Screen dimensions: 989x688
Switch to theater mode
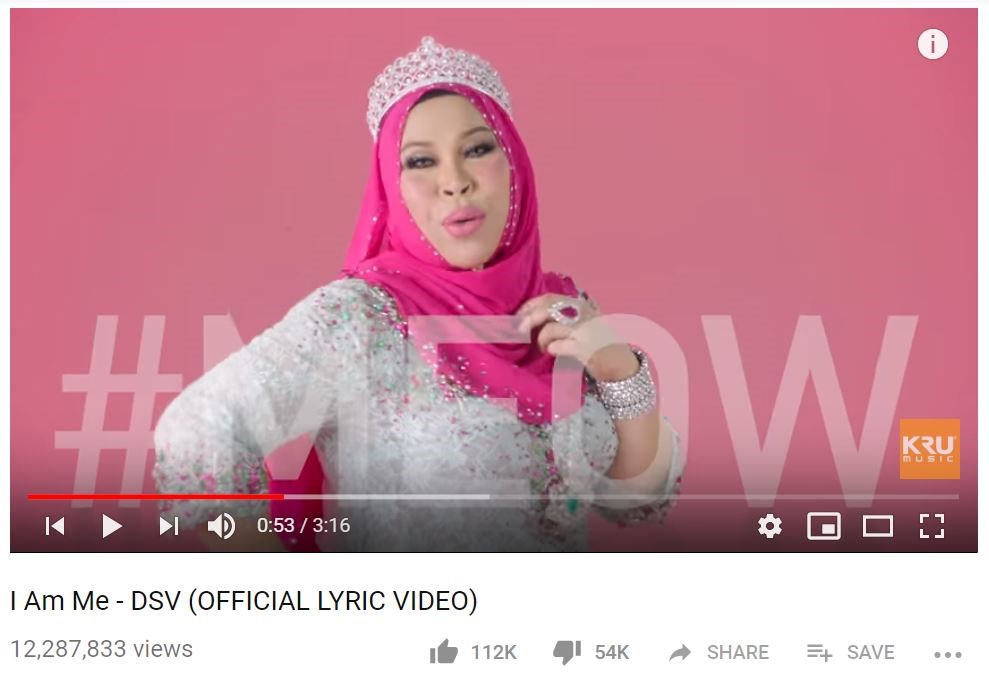click(877, 526)
